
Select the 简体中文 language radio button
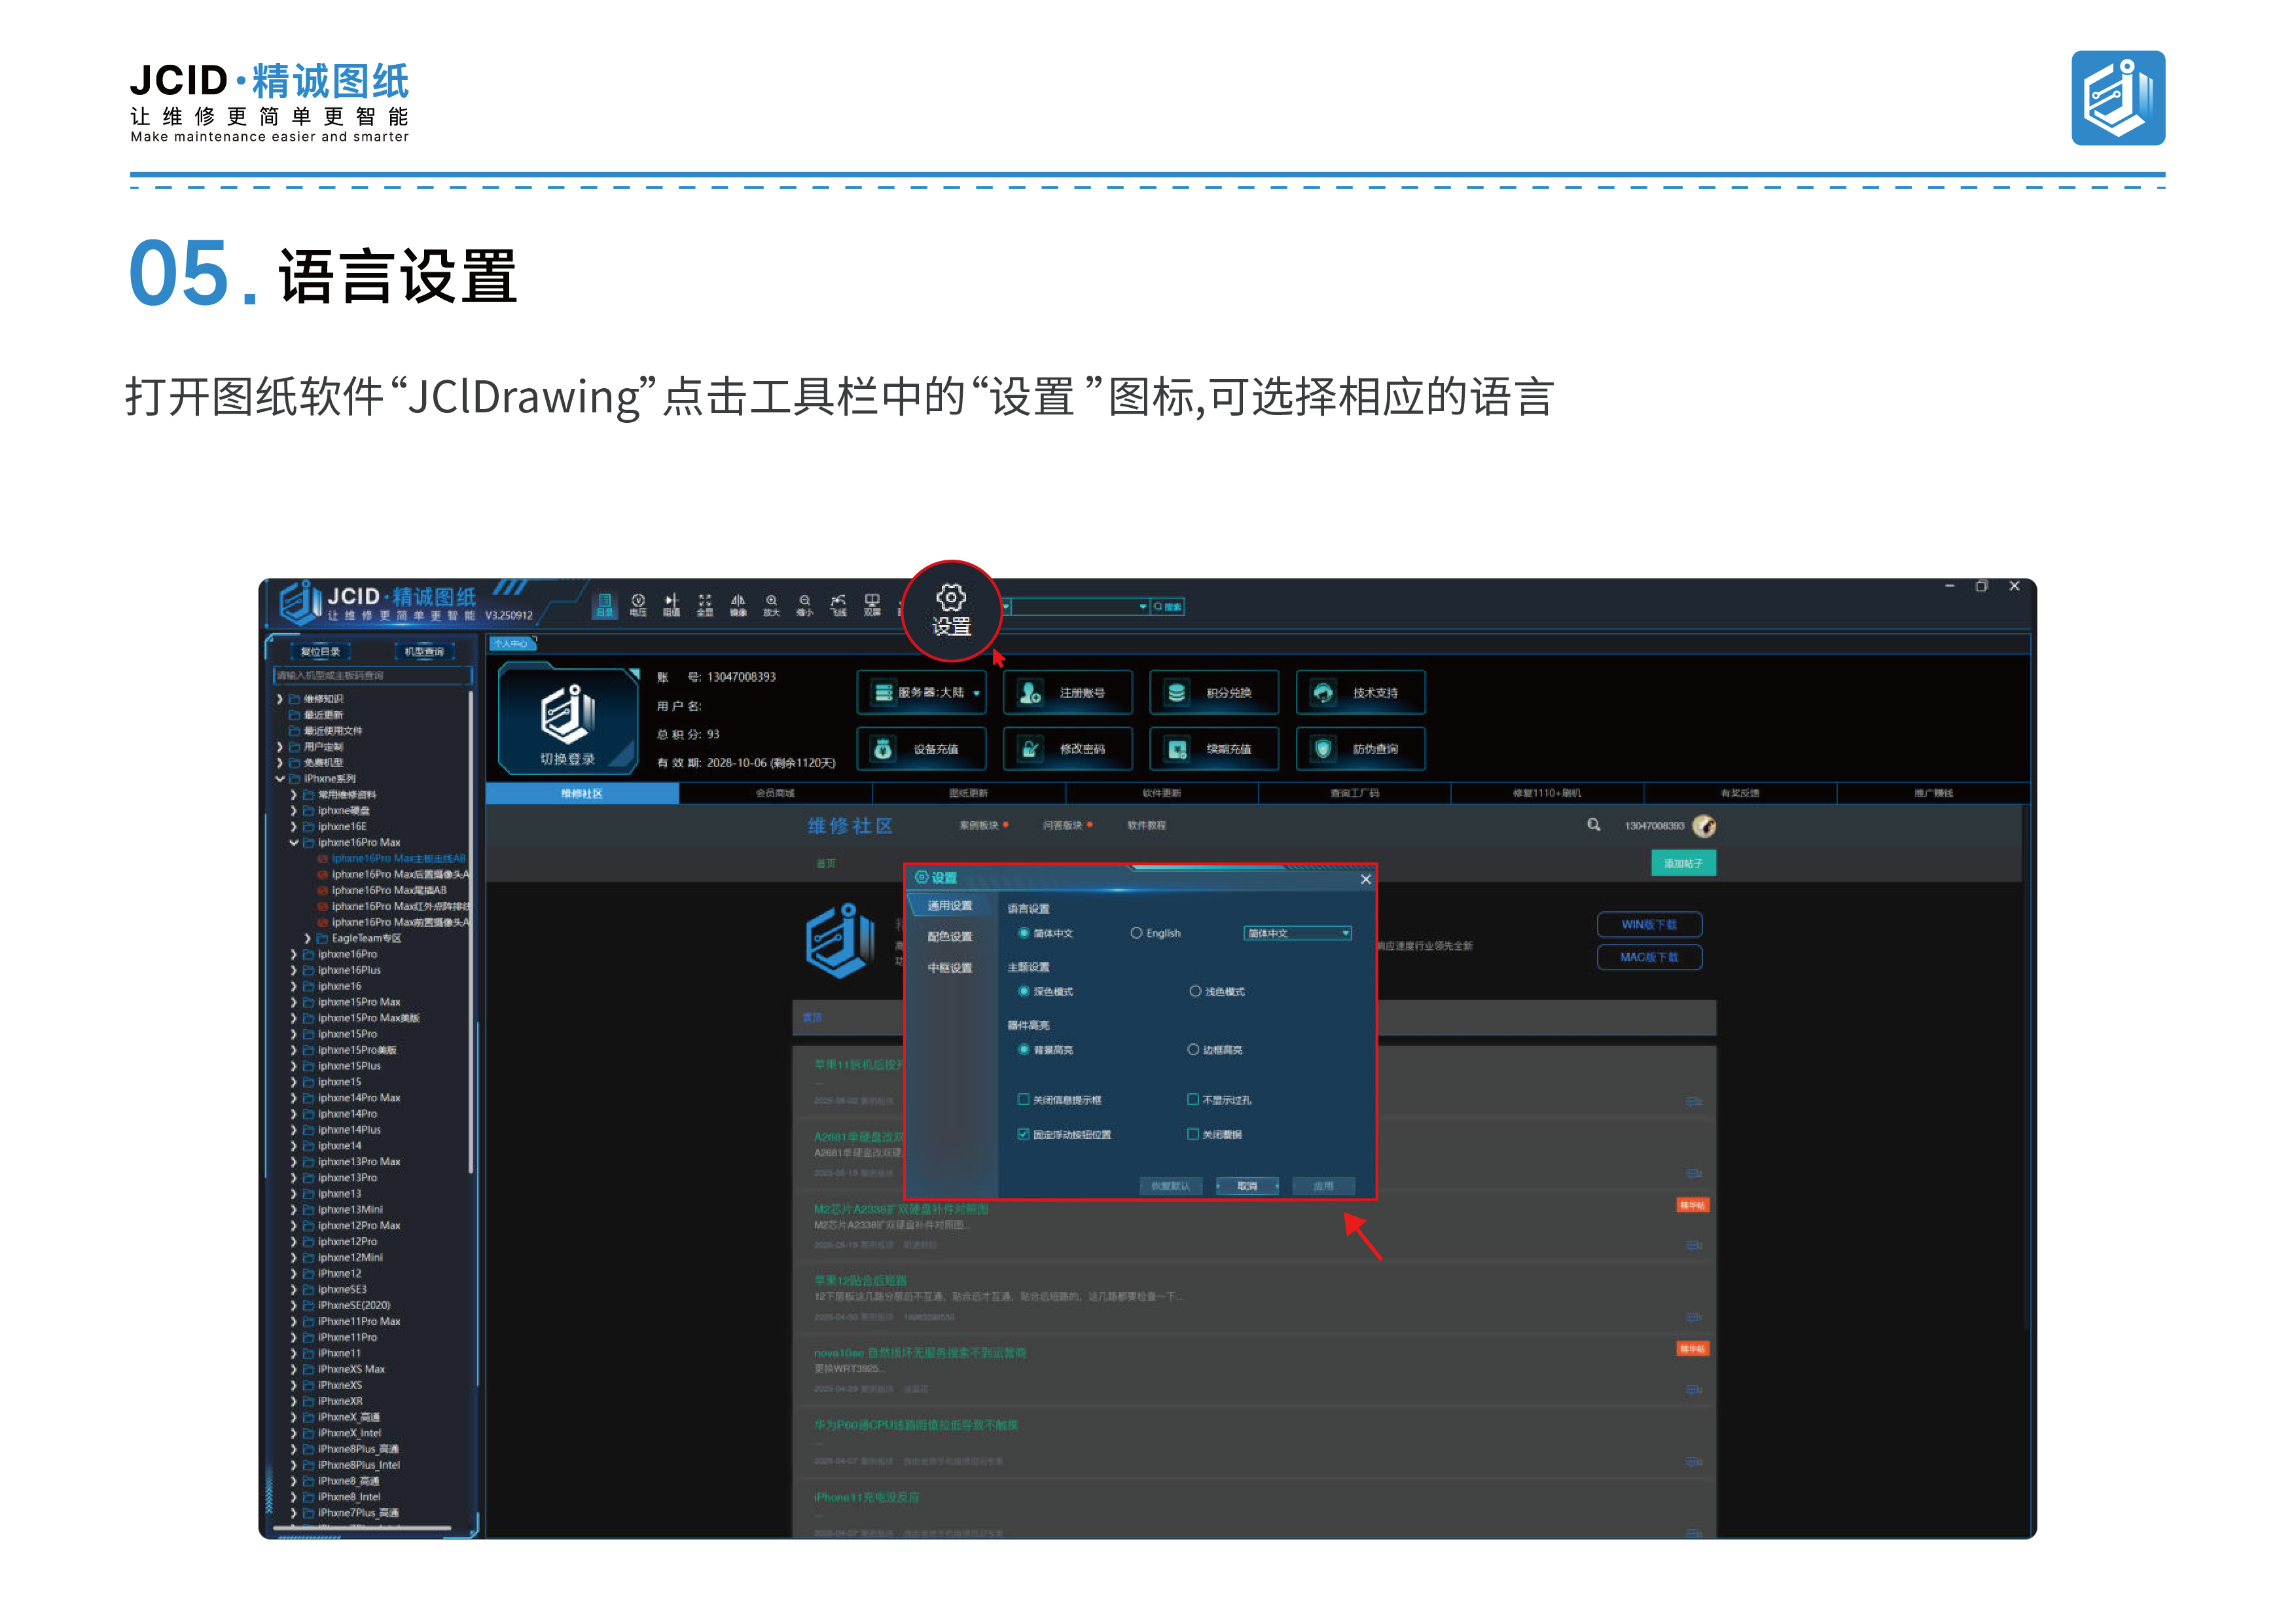coord(1023,933)
